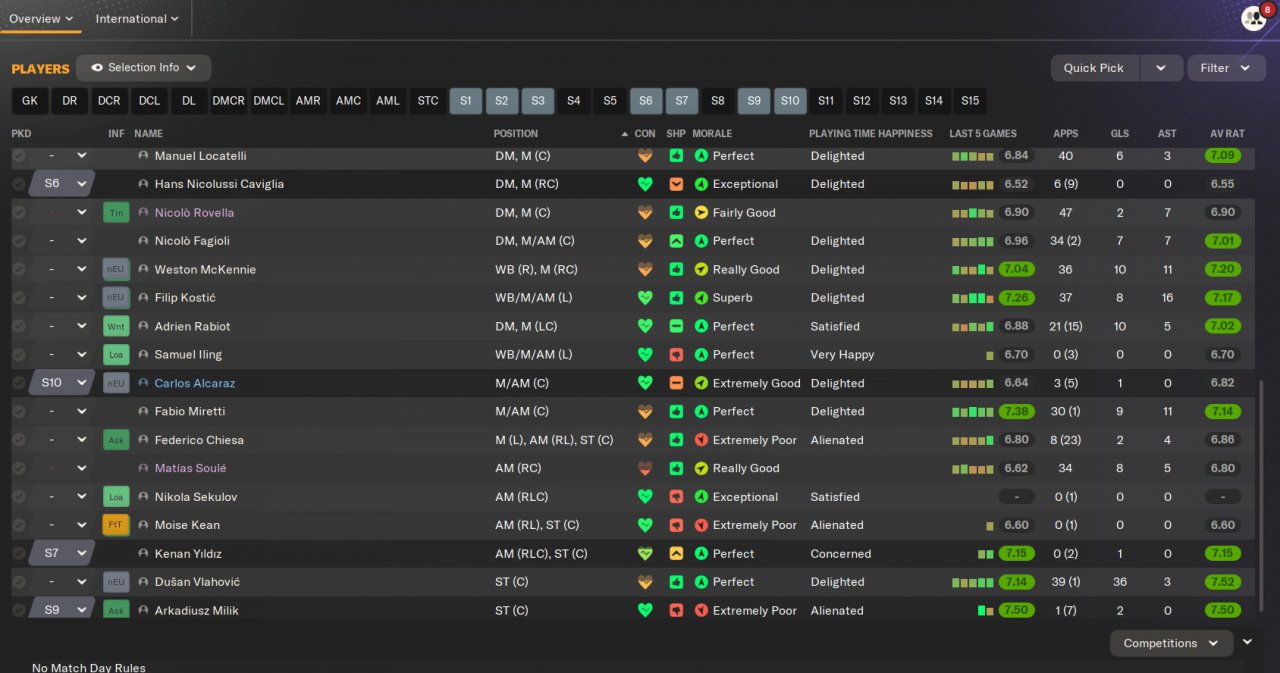This screenshot has width=1280, height=673.
Task: Open the Overview tab menu
Action: pyautogui.click(x=41, y=19)
